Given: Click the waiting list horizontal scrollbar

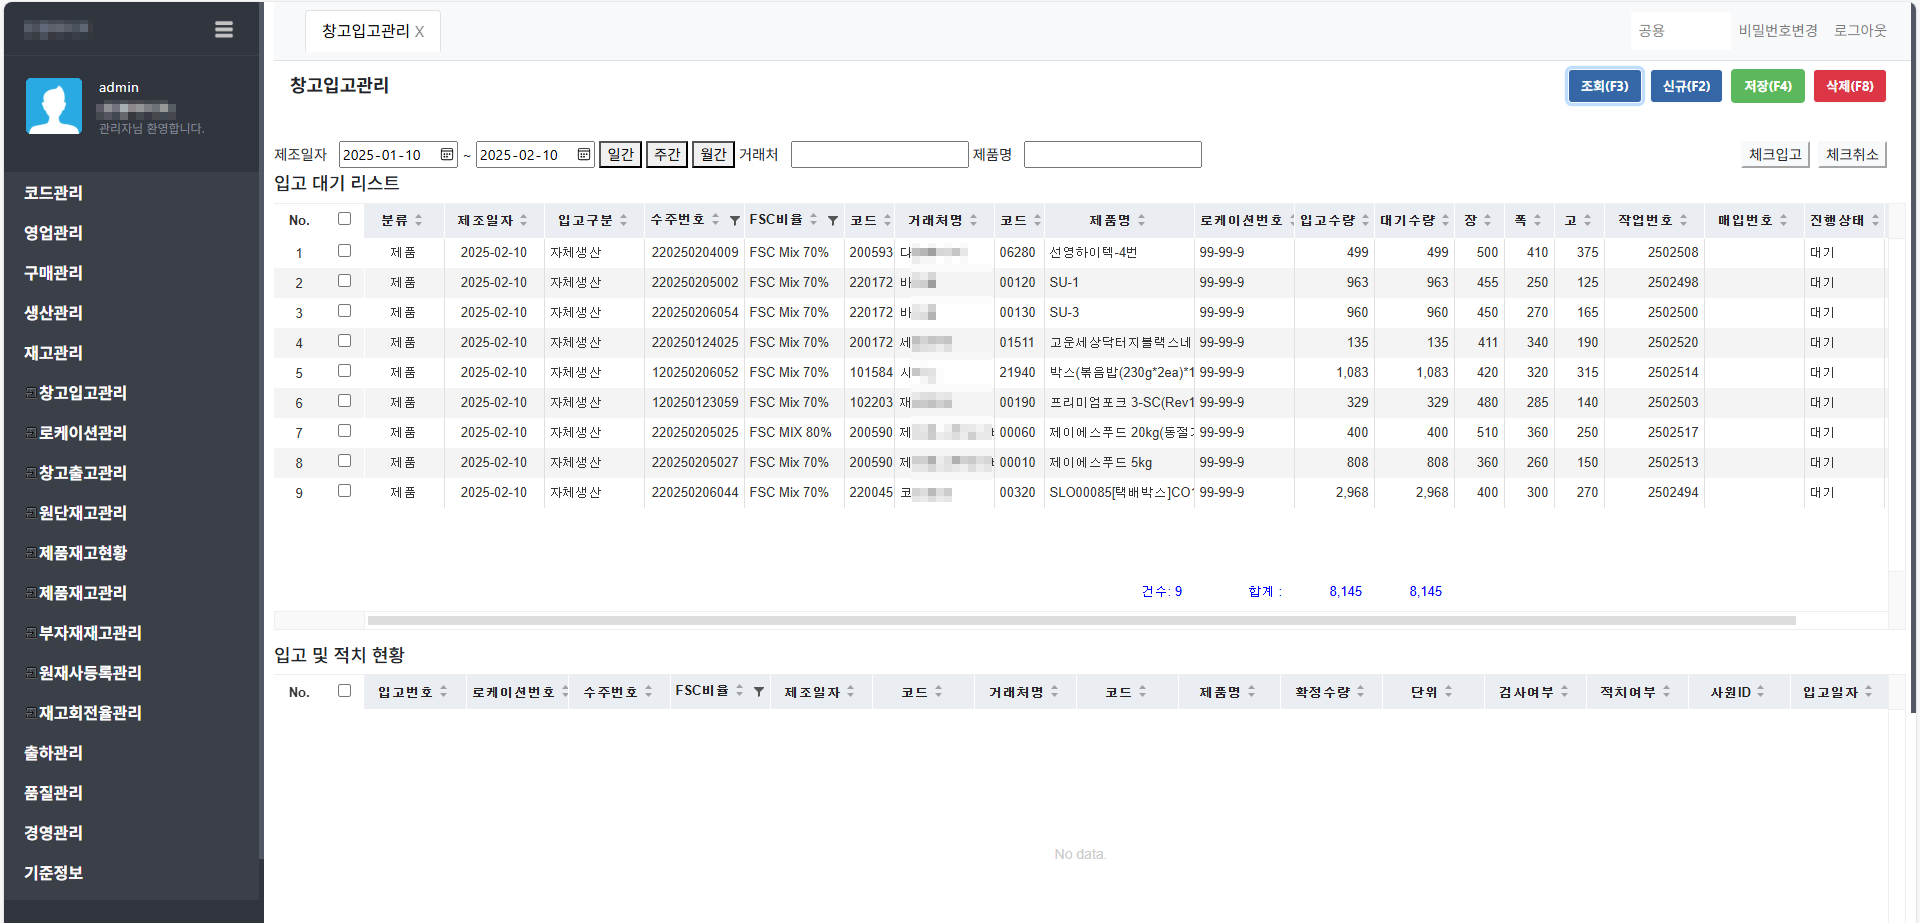Looking at the screenshot, I should (x=1081, y=620).
